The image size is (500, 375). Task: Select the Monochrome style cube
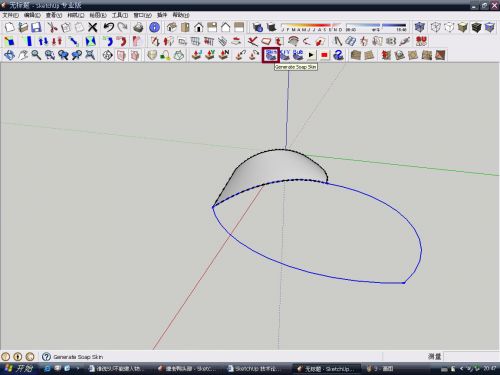[490, 27]
